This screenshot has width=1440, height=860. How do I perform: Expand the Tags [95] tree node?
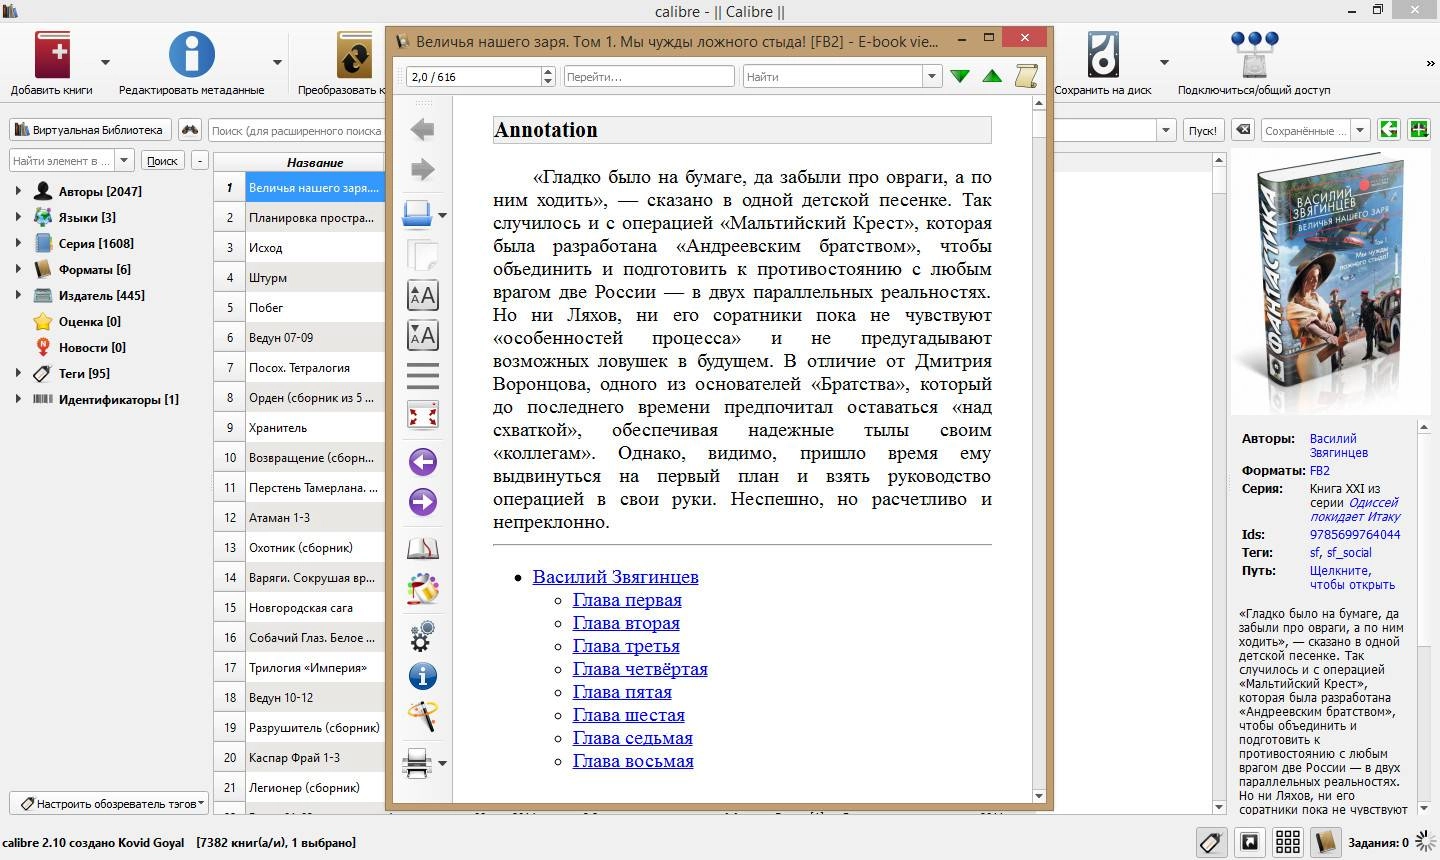(18, 373)
